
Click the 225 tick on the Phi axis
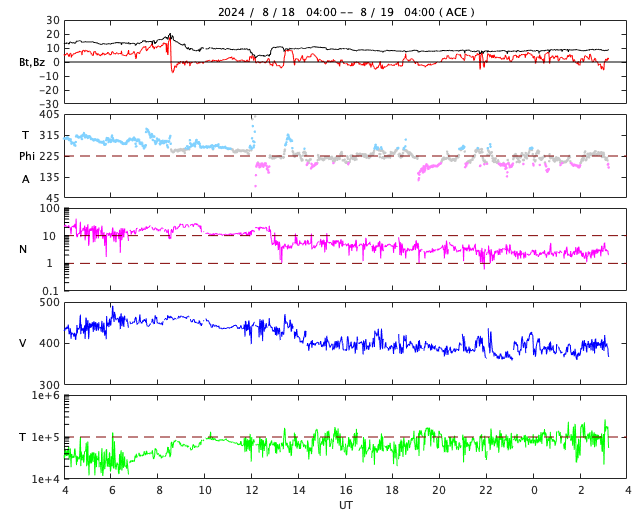click(x=49, y=156)
